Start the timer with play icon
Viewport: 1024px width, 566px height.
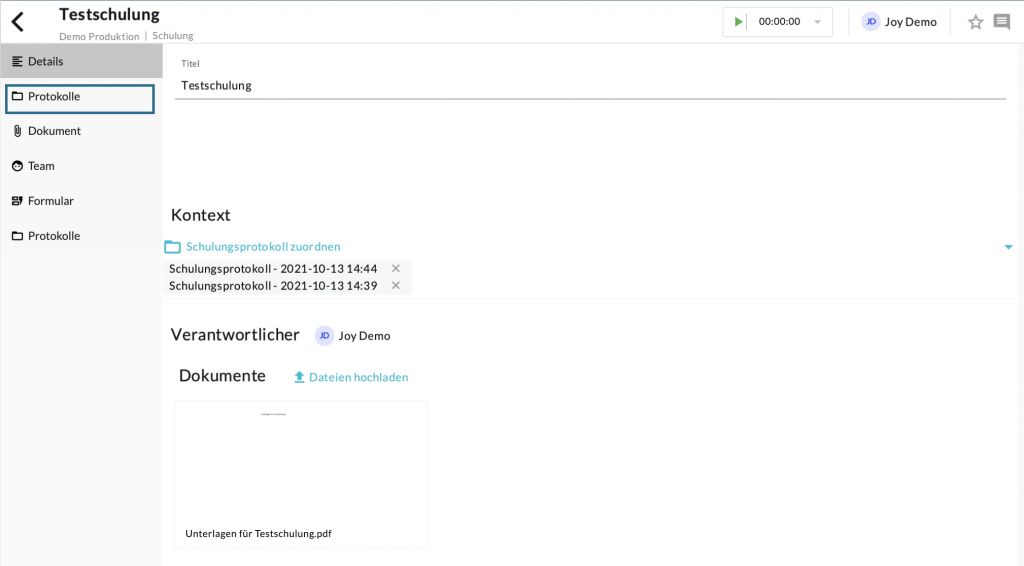coord(739,22)
